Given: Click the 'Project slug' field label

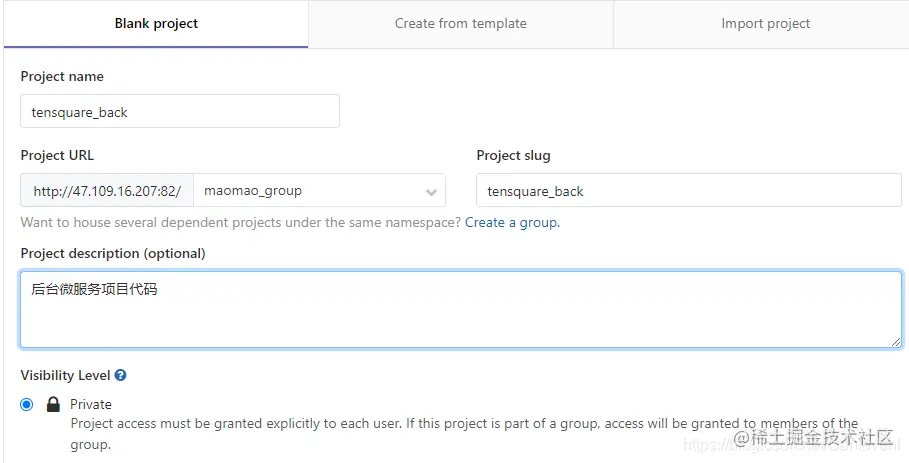Looking at the screenshot, I should coord(513,156).
